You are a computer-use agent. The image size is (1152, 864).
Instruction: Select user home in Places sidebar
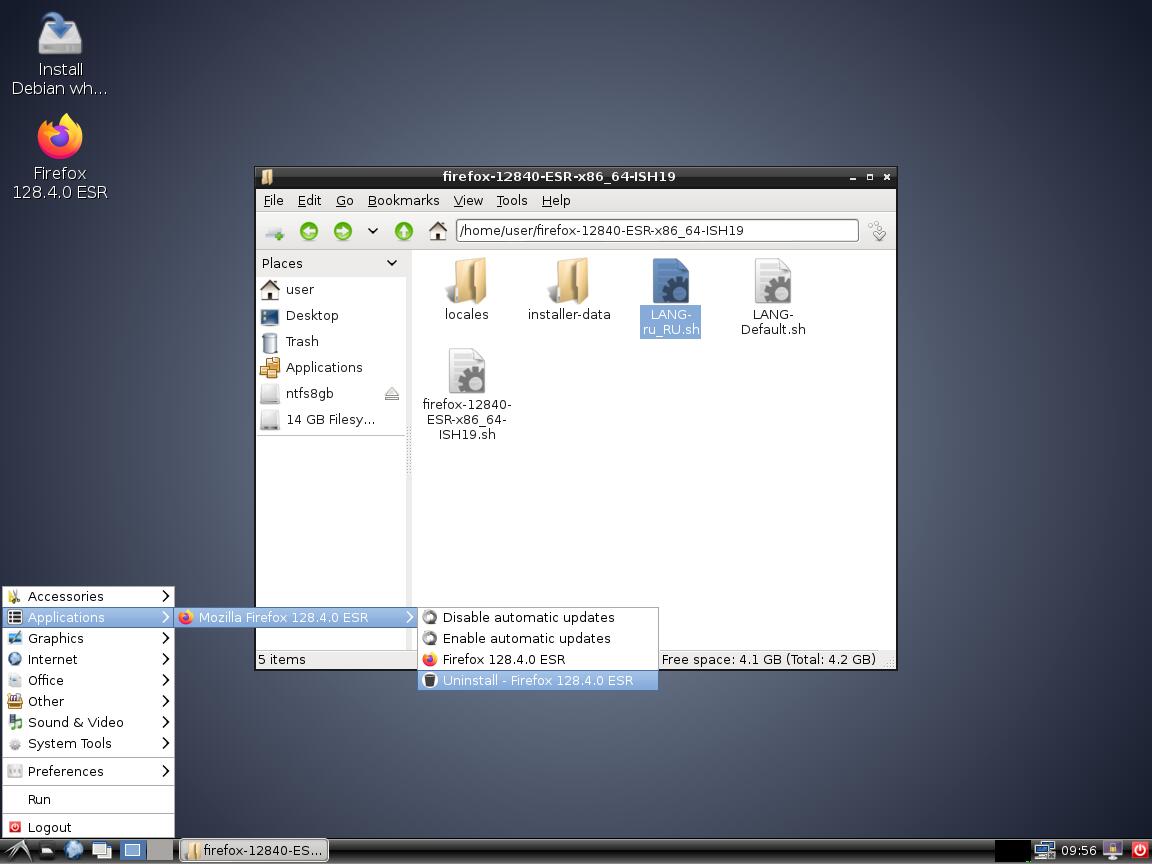pyautogui.click(x=331, y=289)
